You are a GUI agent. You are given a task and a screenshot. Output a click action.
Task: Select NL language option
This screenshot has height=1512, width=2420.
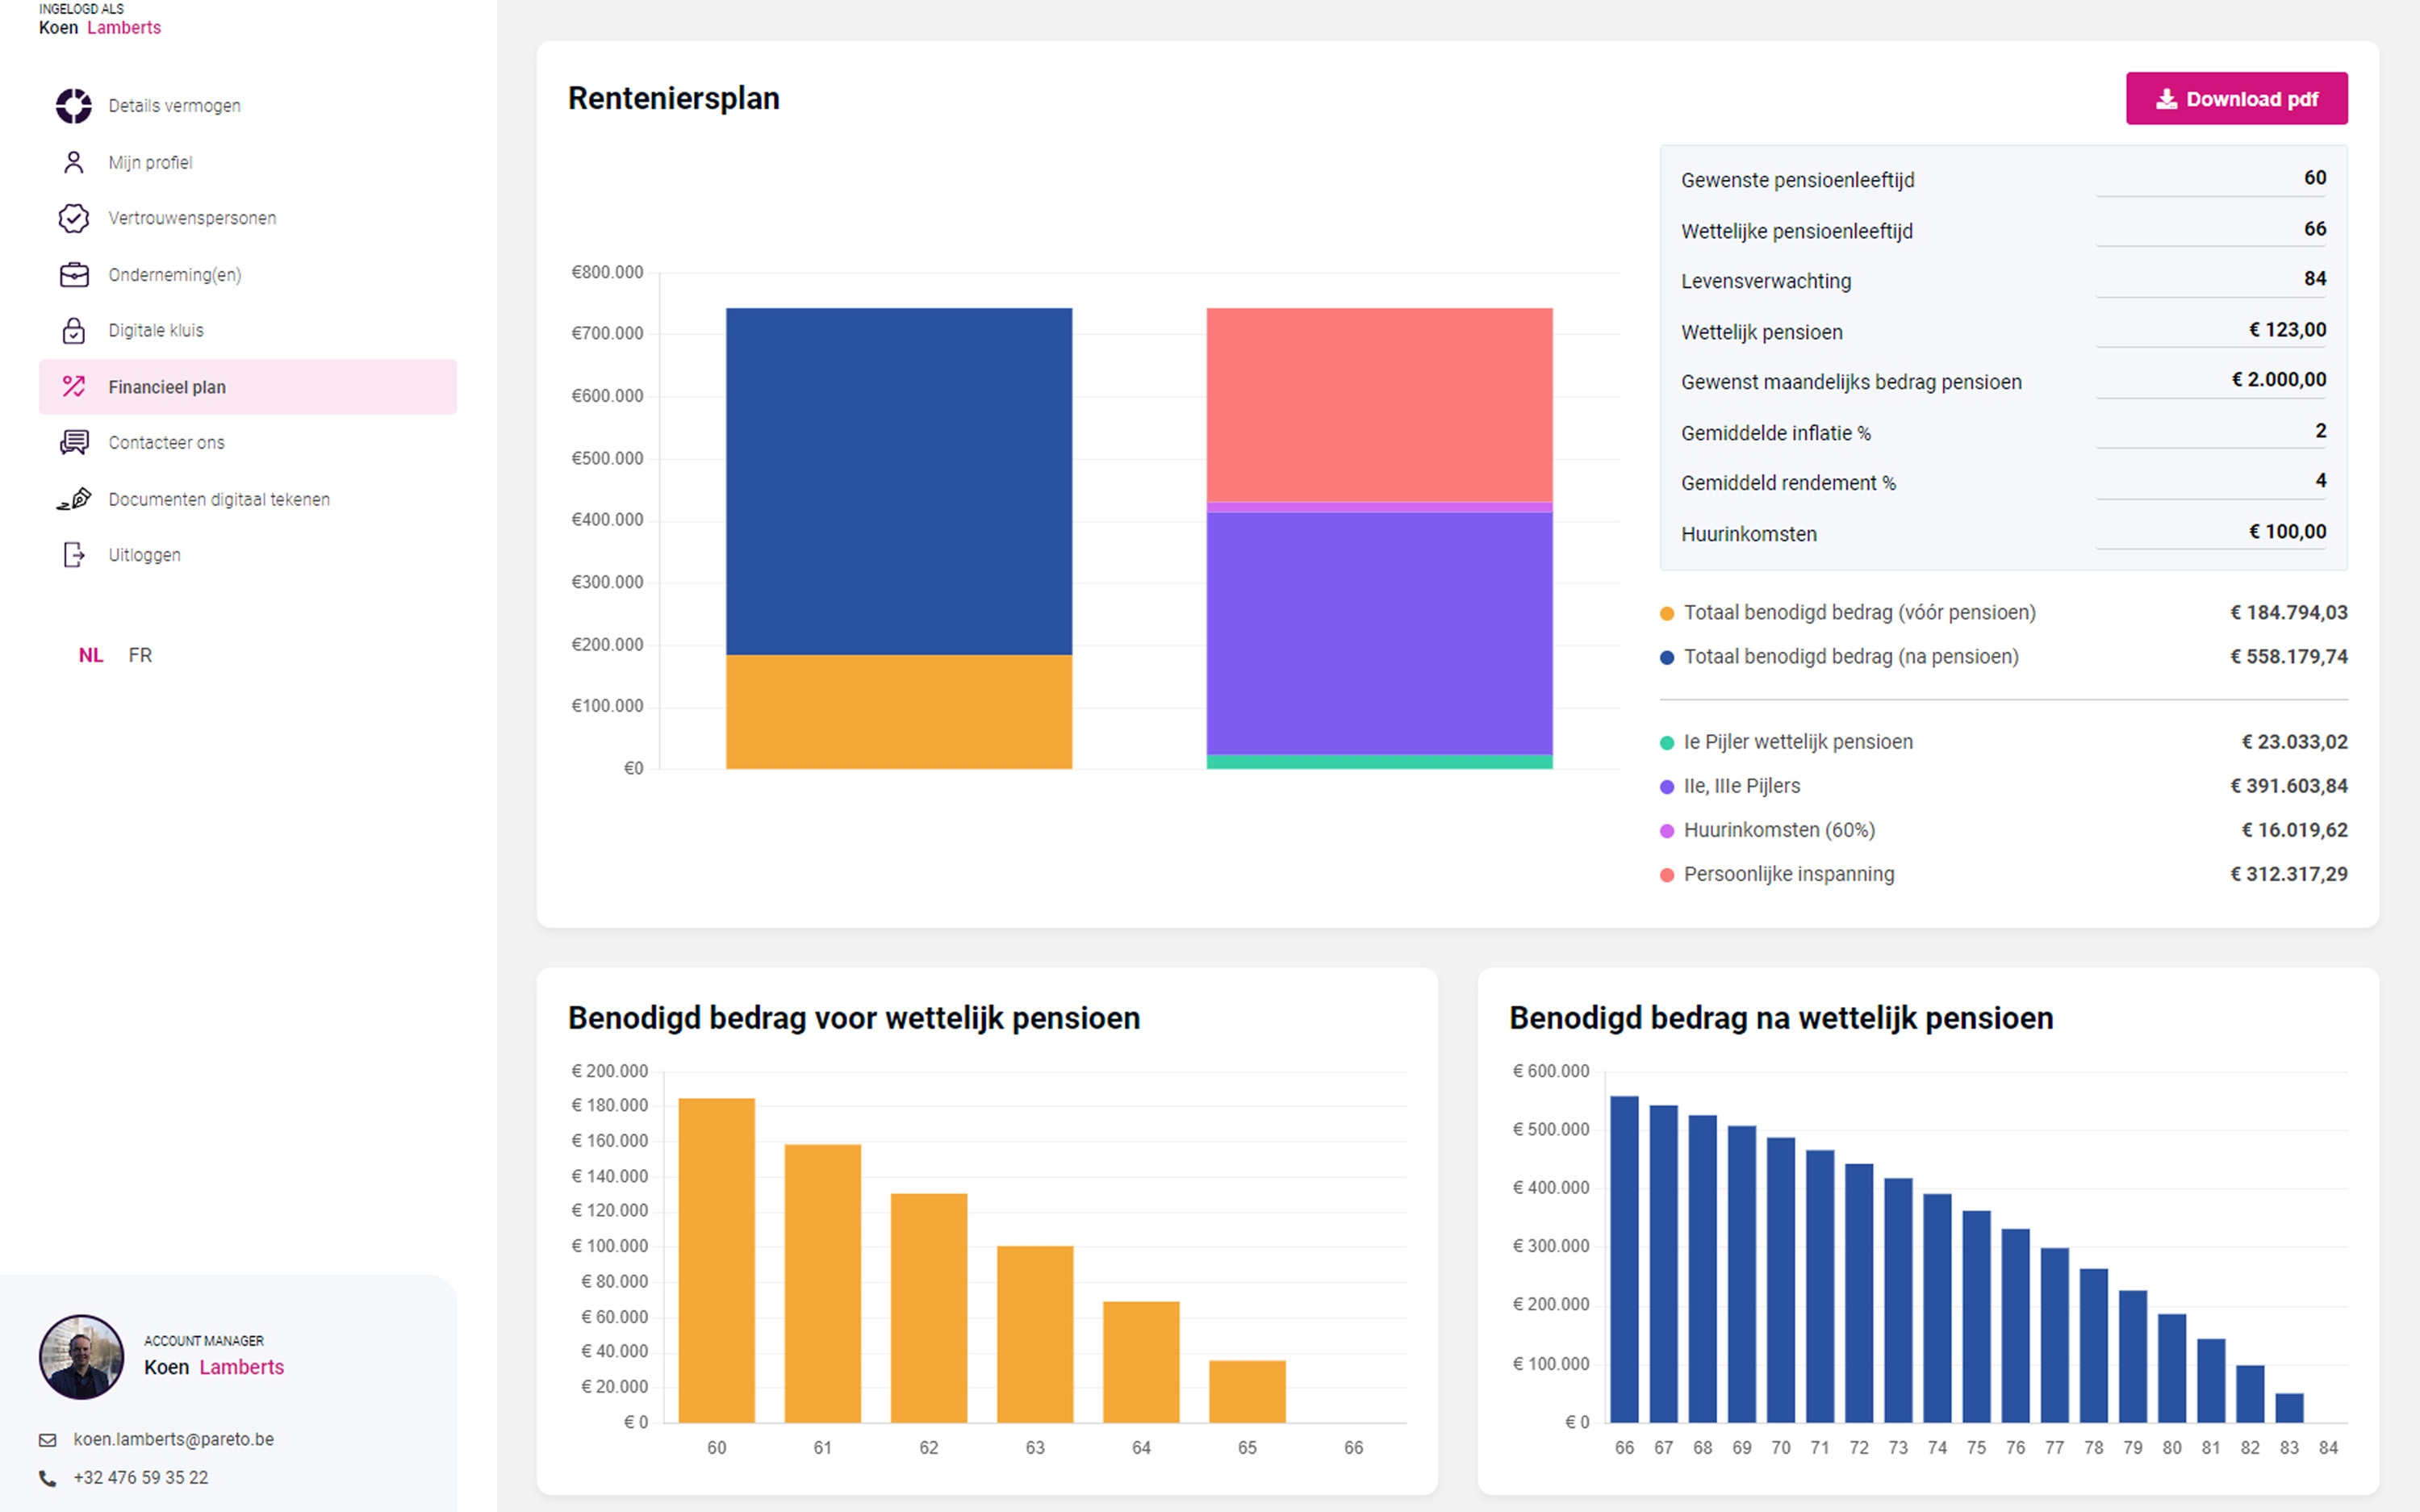pos(90,655)
